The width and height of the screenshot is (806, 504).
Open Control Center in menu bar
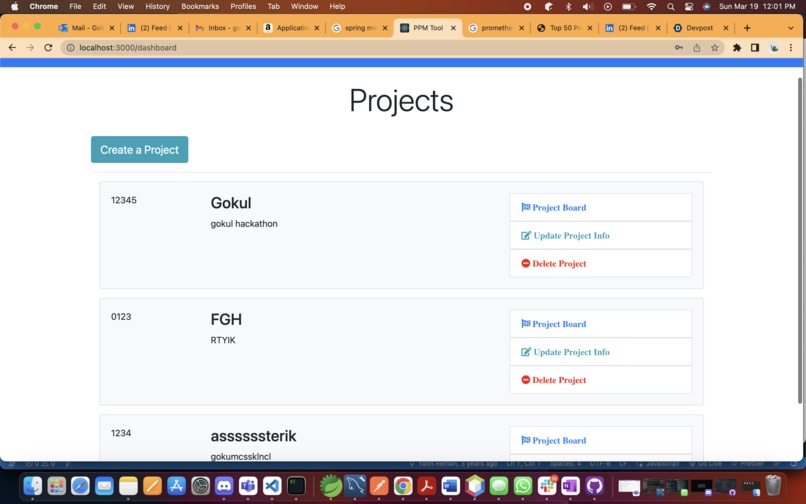click(689, 7)
